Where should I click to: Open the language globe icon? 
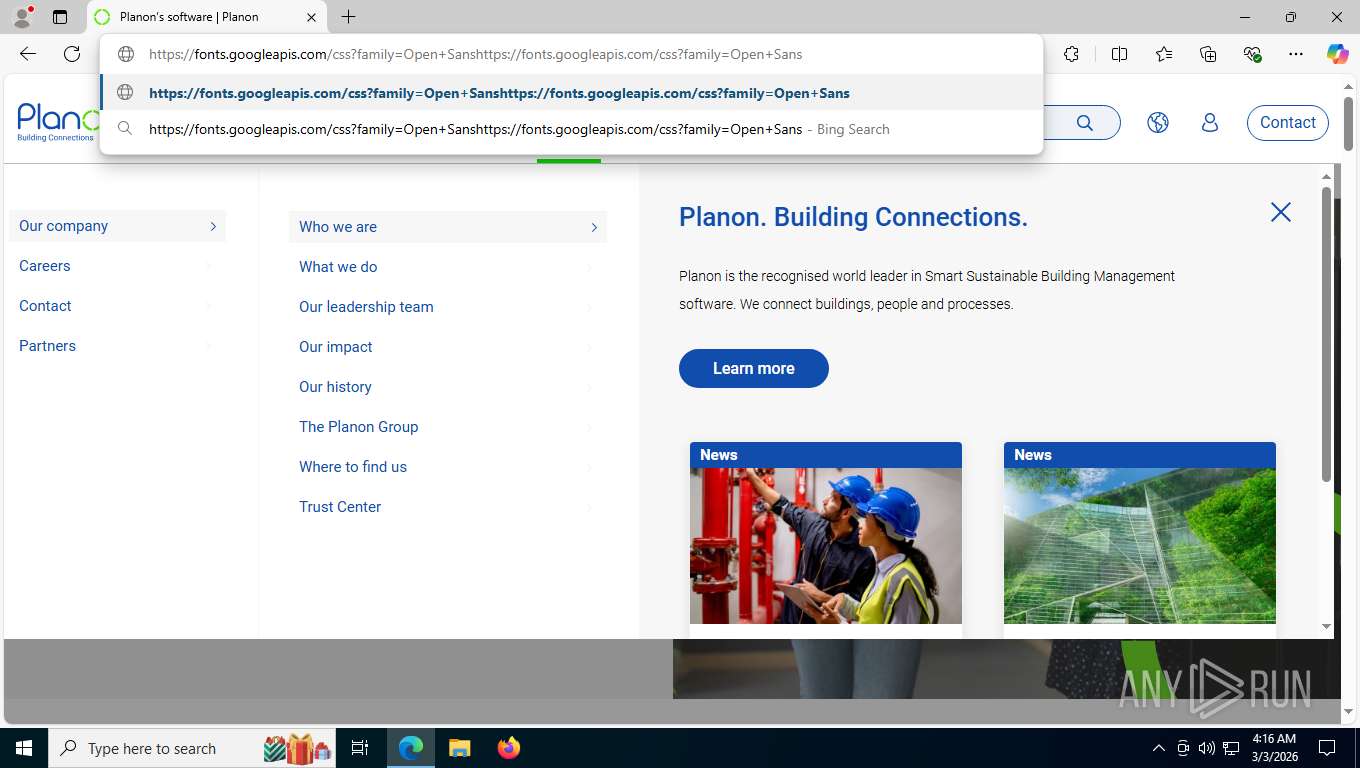point(1158,123)
